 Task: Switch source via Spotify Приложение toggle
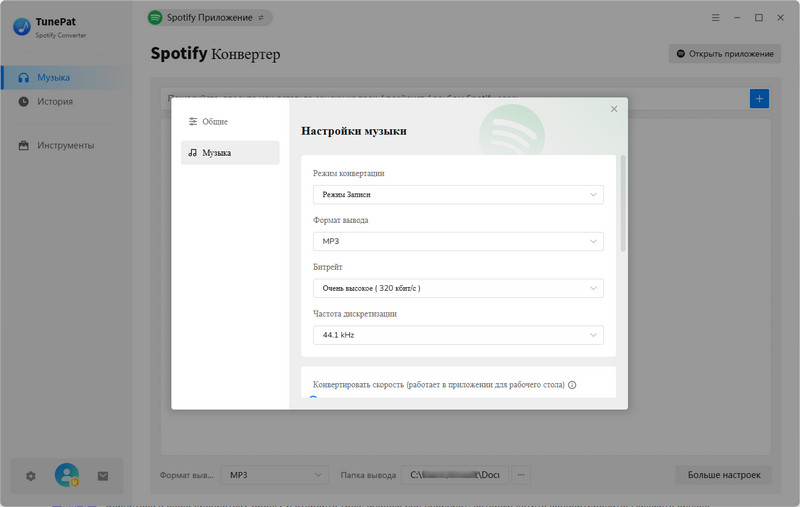pos(208,17)
